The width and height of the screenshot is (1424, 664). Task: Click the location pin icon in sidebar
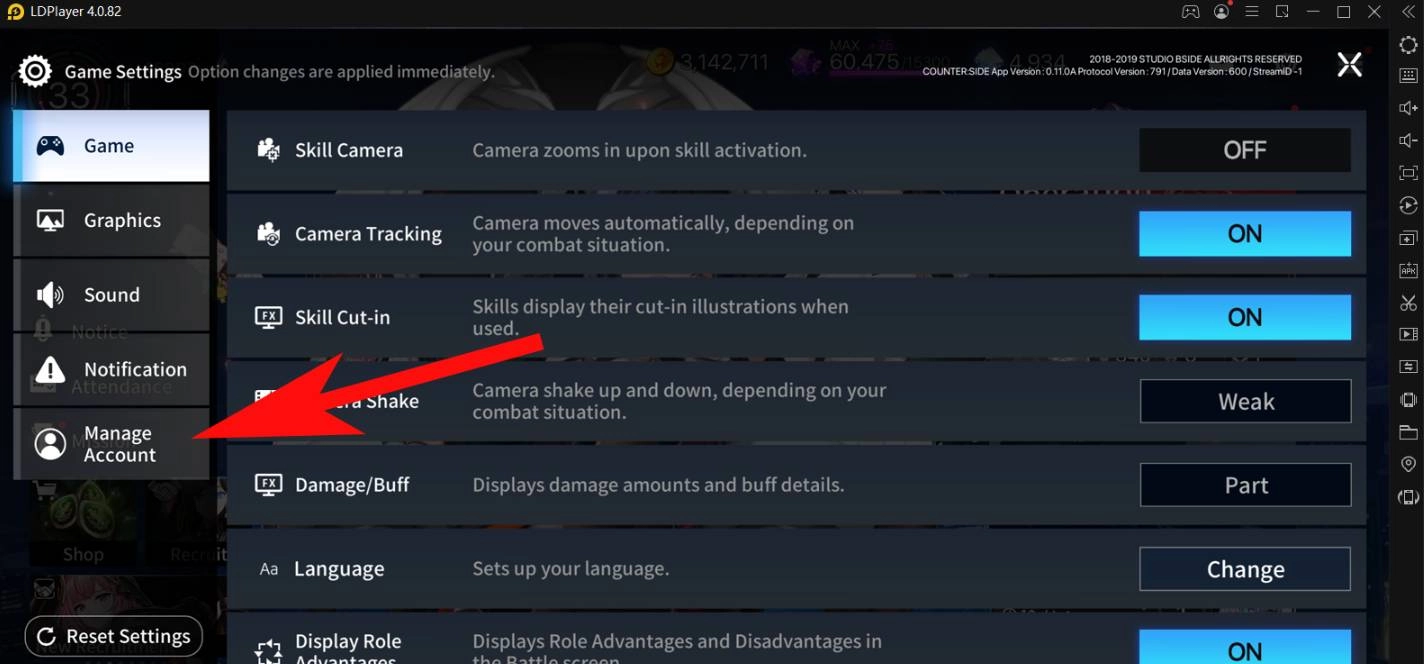pos(1408,464)
